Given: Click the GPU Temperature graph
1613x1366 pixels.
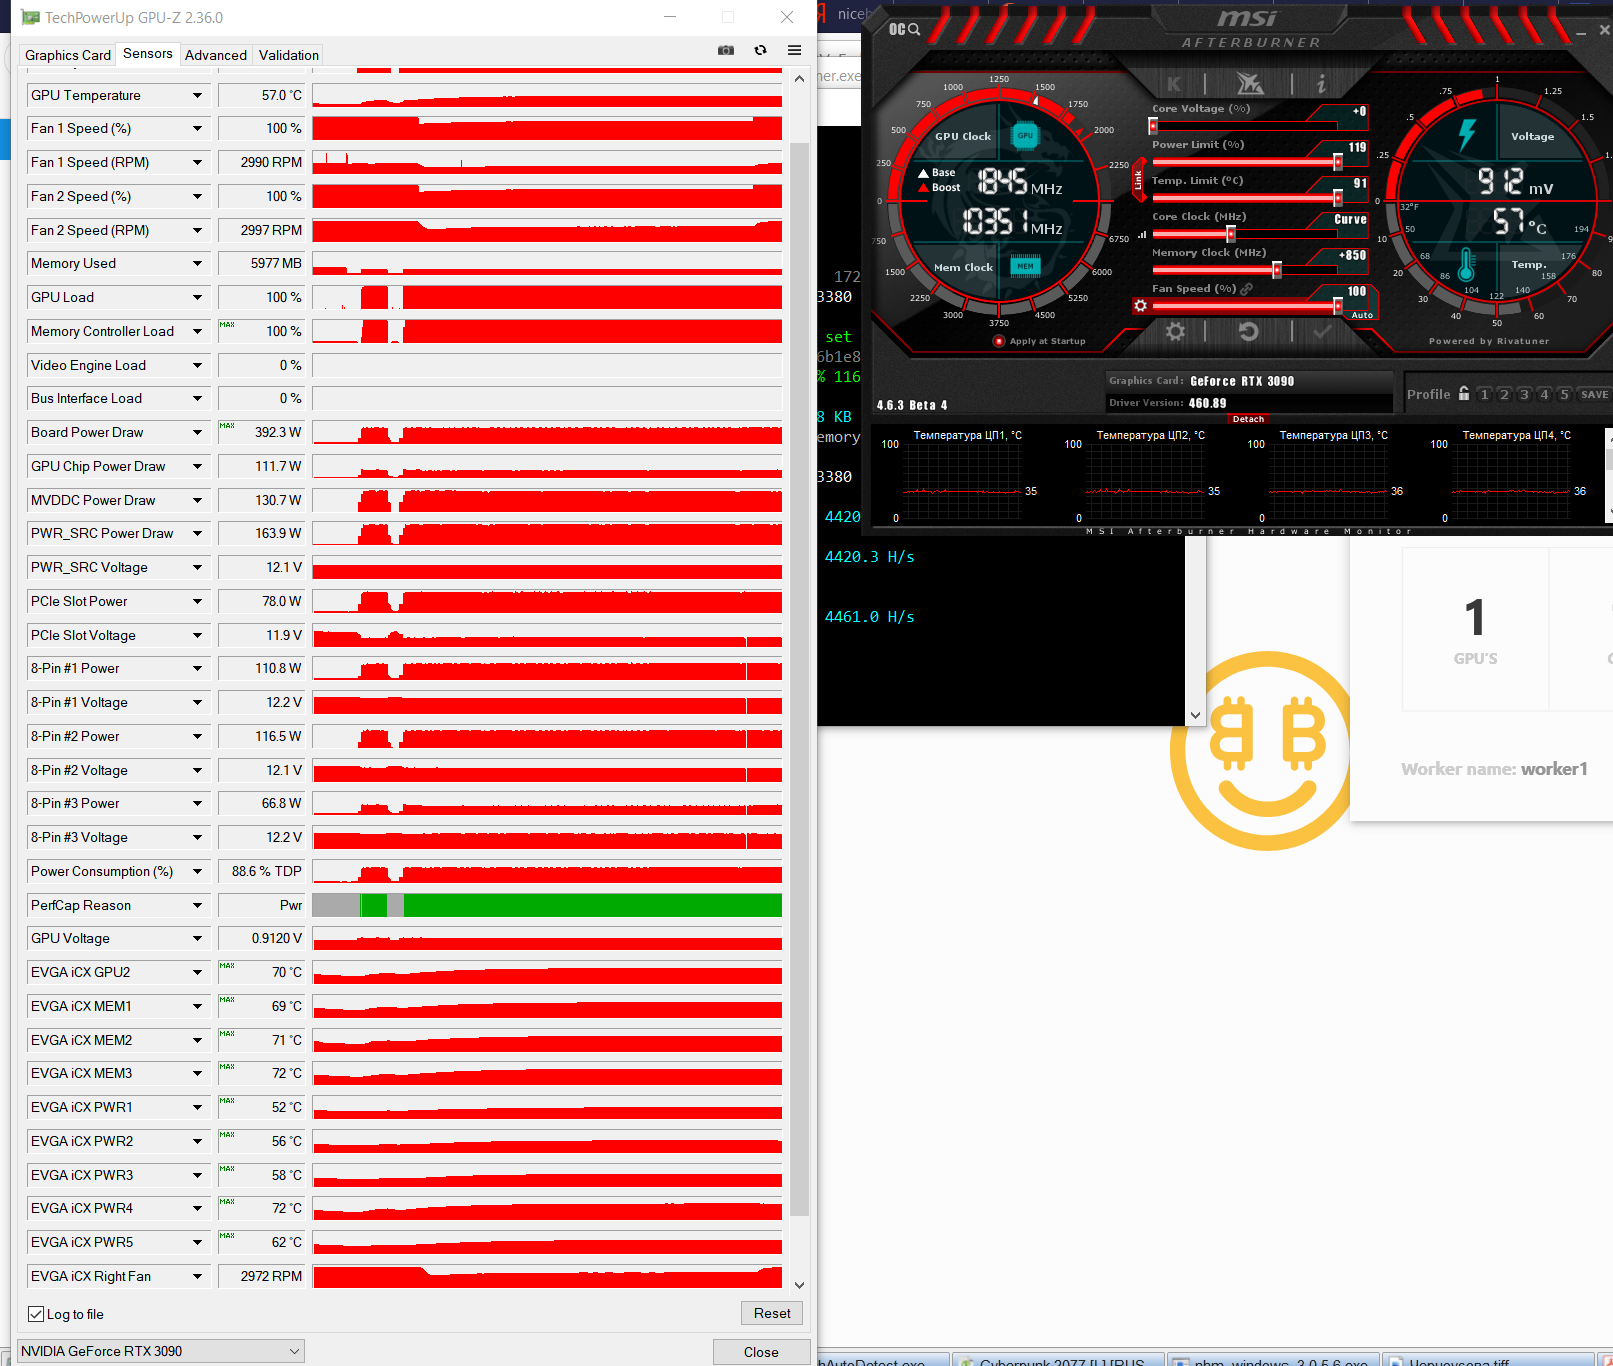Looking at the screenshot, I should [547, 96].
